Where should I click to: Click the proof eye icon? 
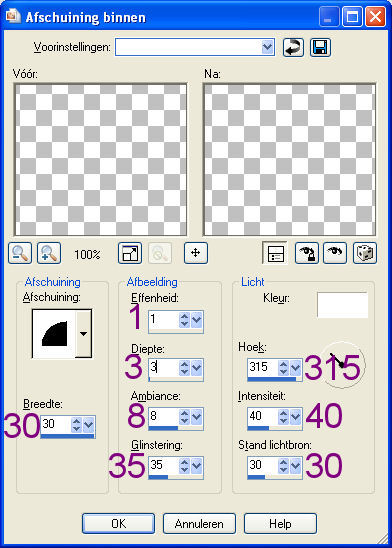(335, 253)
